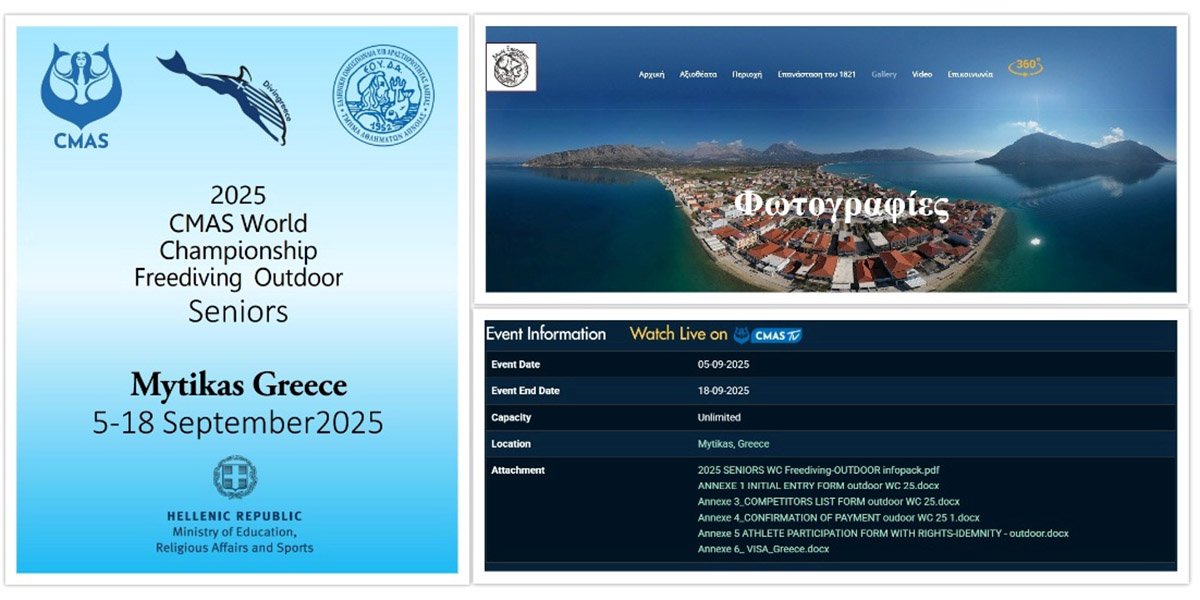The width and height of the screenshot is (1200, 600).
Task: Click the CMAS TV logo
Action: tap(768, 335)
